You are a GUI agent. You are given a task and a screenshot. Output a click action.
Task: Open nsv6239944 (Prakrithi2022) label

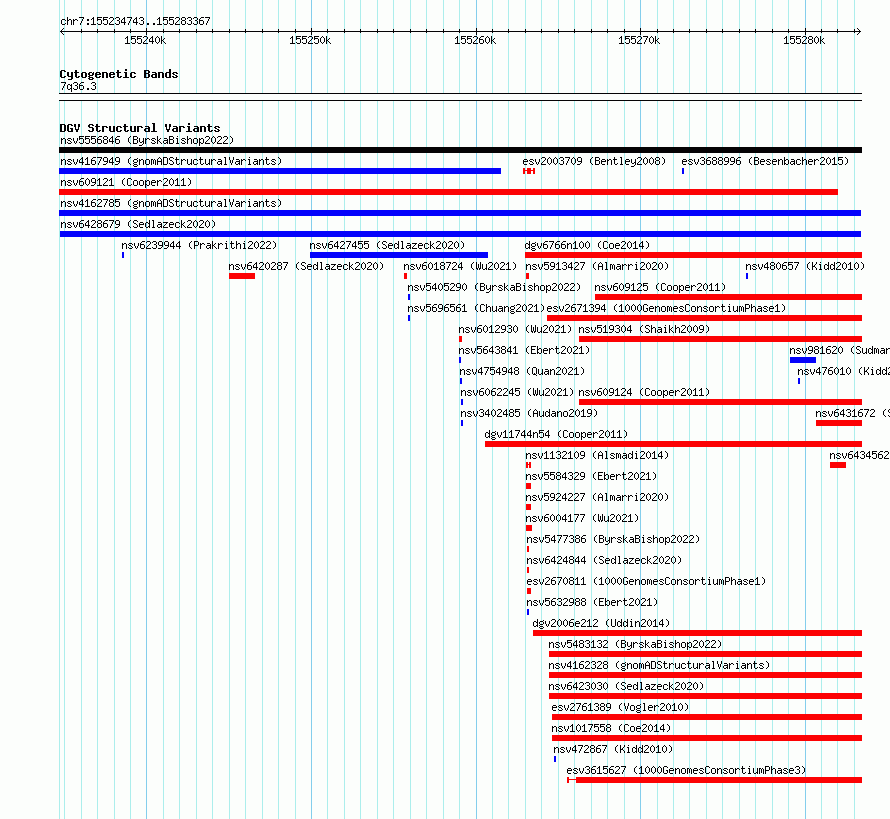point(199,245)
